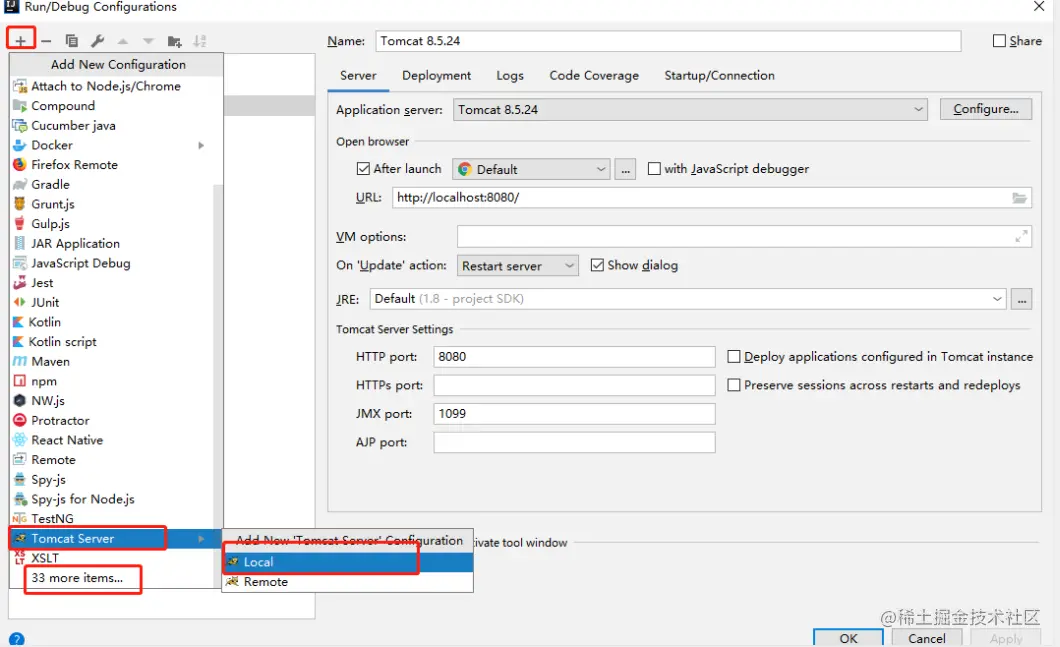Click the copy configuration icon
The height and width of the screenshot is (647, 1060).
72,41
